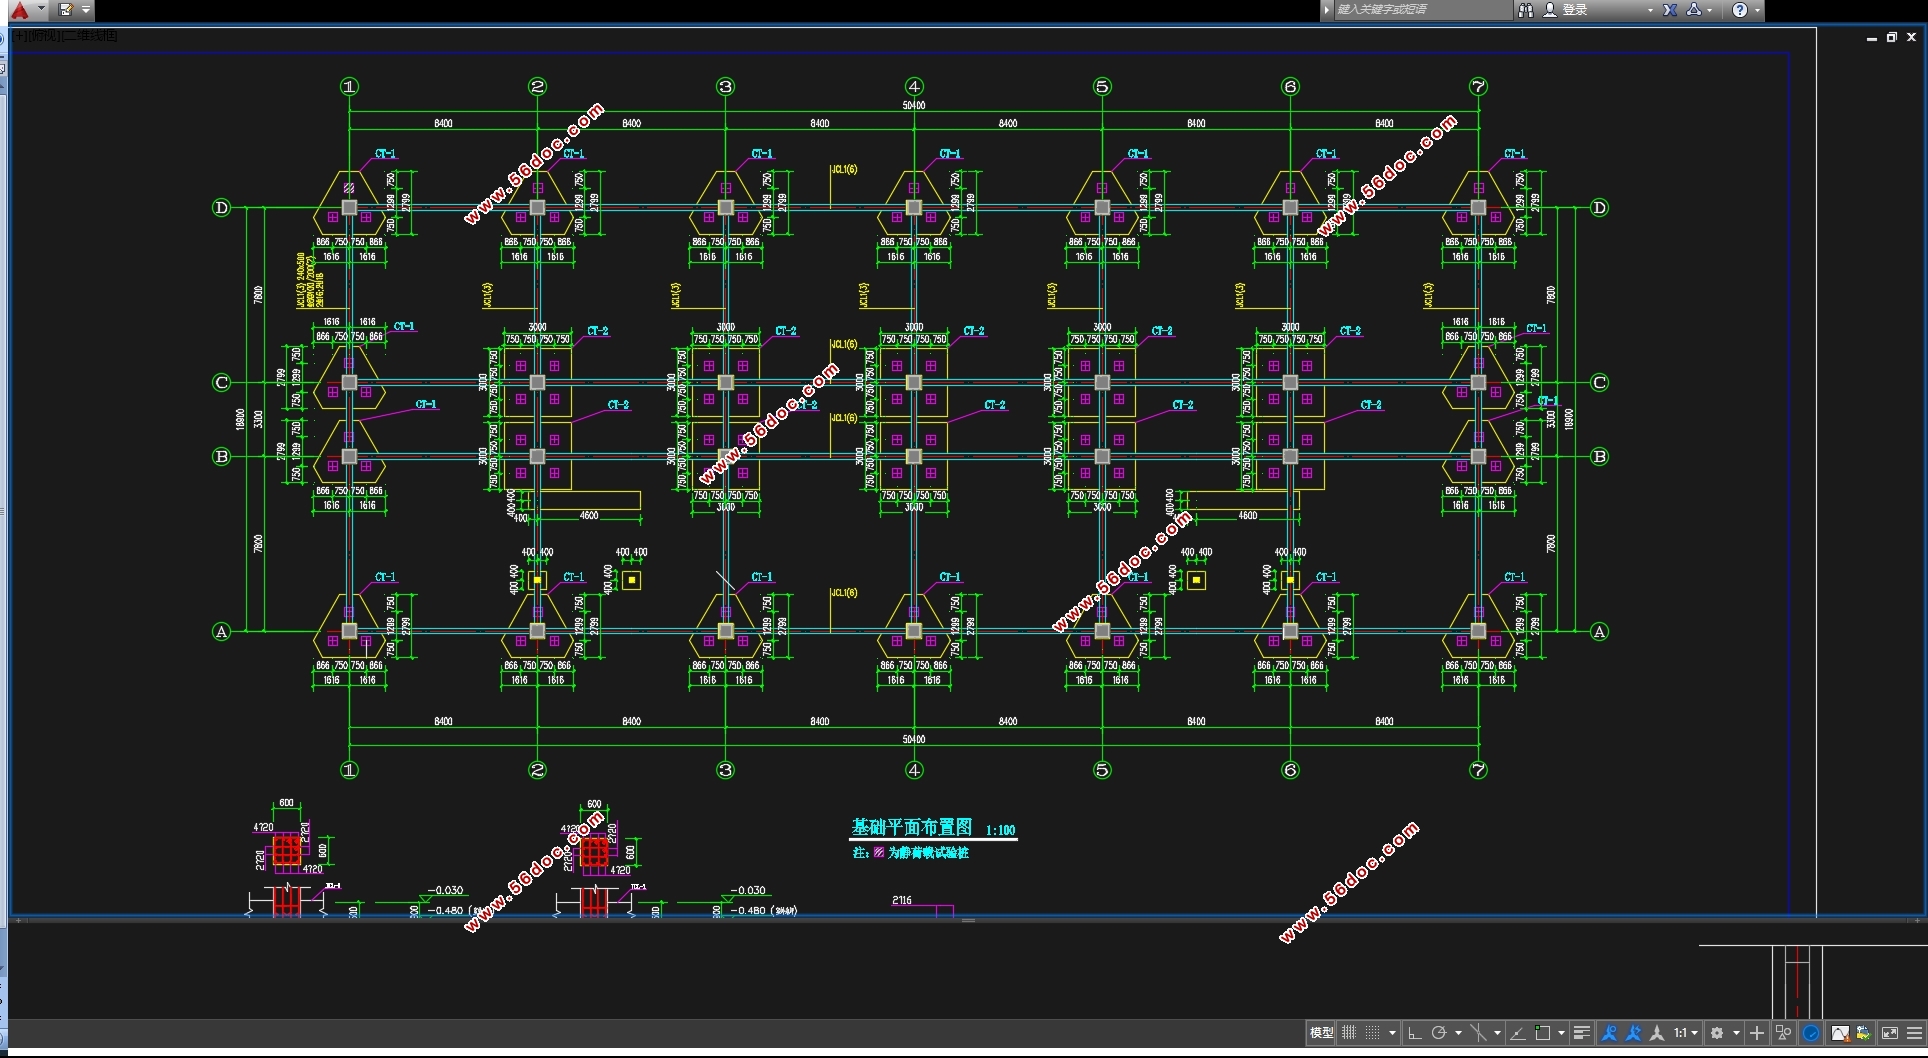Toggle polar tracking in status bar
Image resolution: width=1928 pixels, height=1058 pixels.
click(x=1439, y=1033)
